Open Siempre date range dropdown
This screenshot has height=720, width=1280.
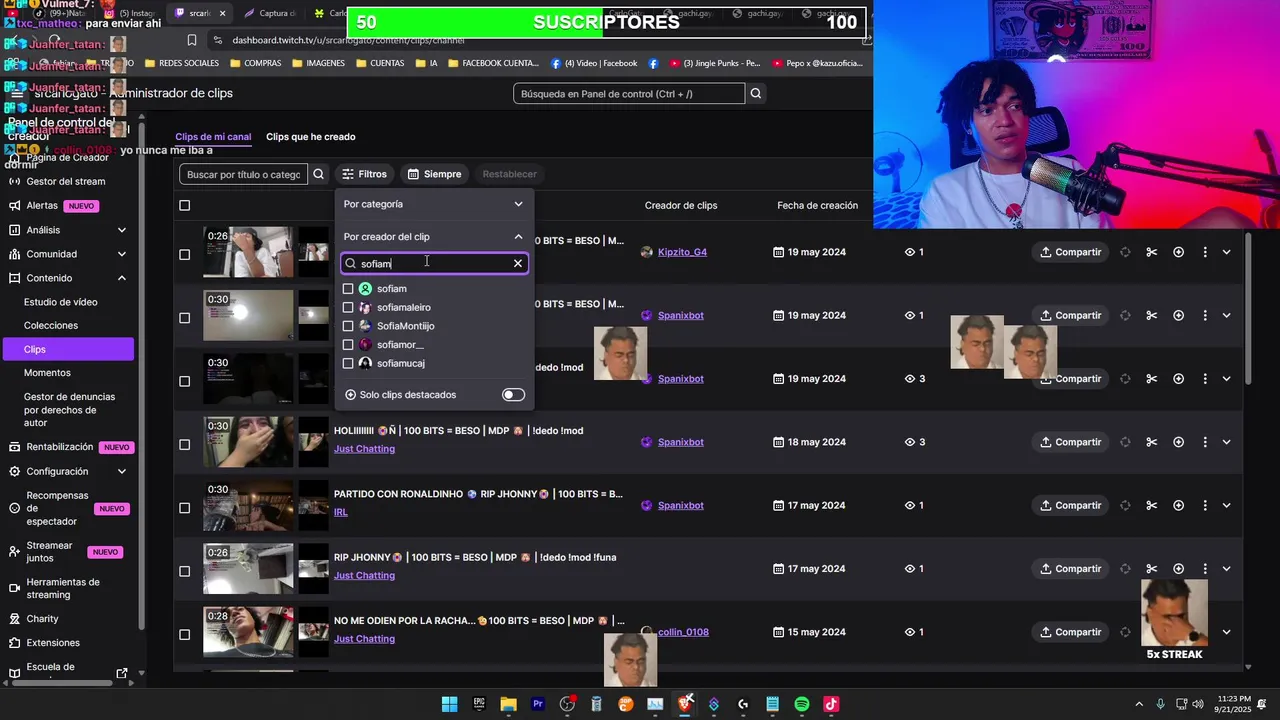point(435,174)
